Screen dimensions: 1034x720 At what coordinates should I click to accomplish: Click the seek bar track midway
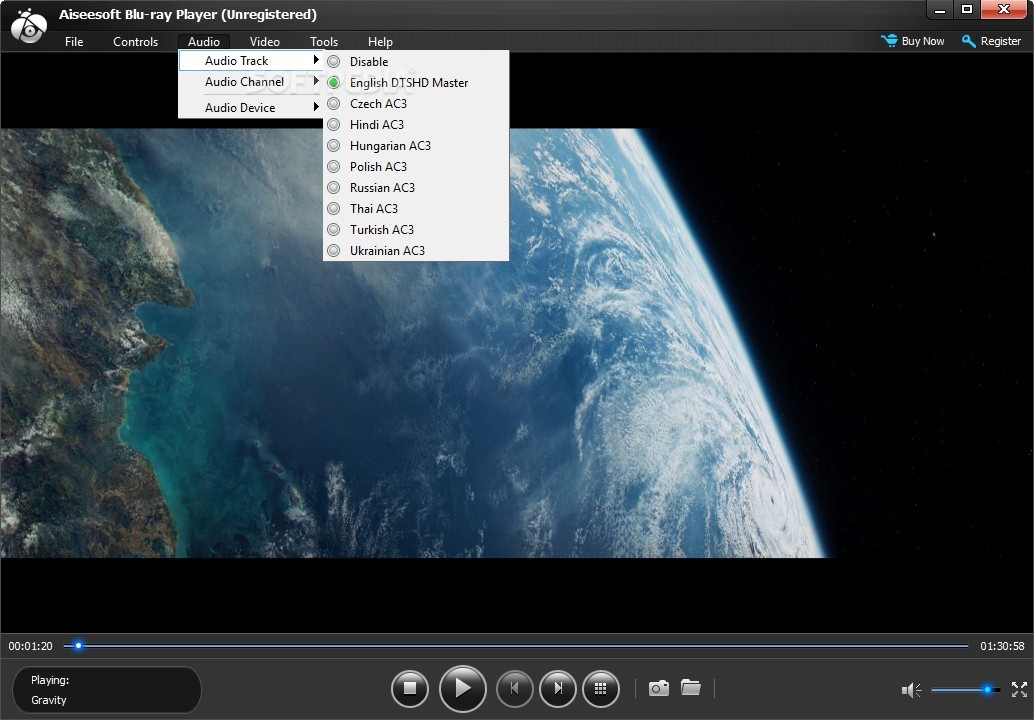click(x=516, y=645)
